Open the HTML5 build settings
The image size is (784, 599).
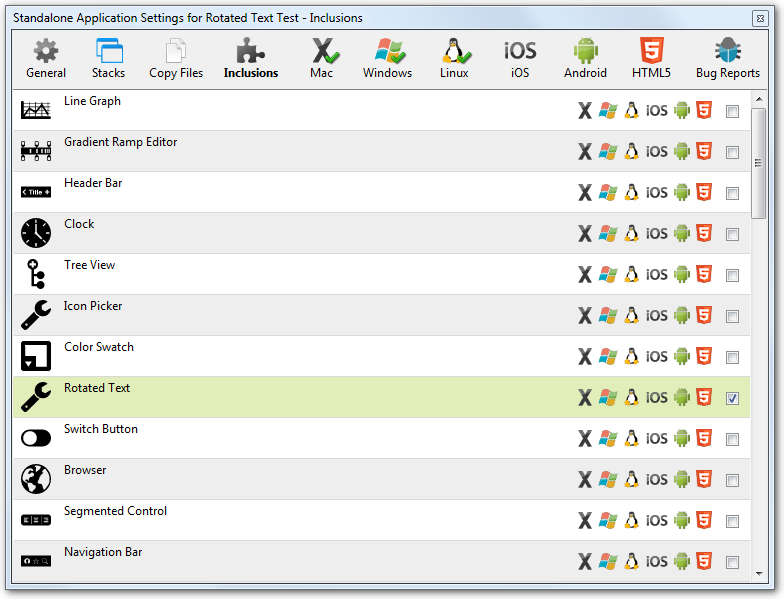coord(651,58)
